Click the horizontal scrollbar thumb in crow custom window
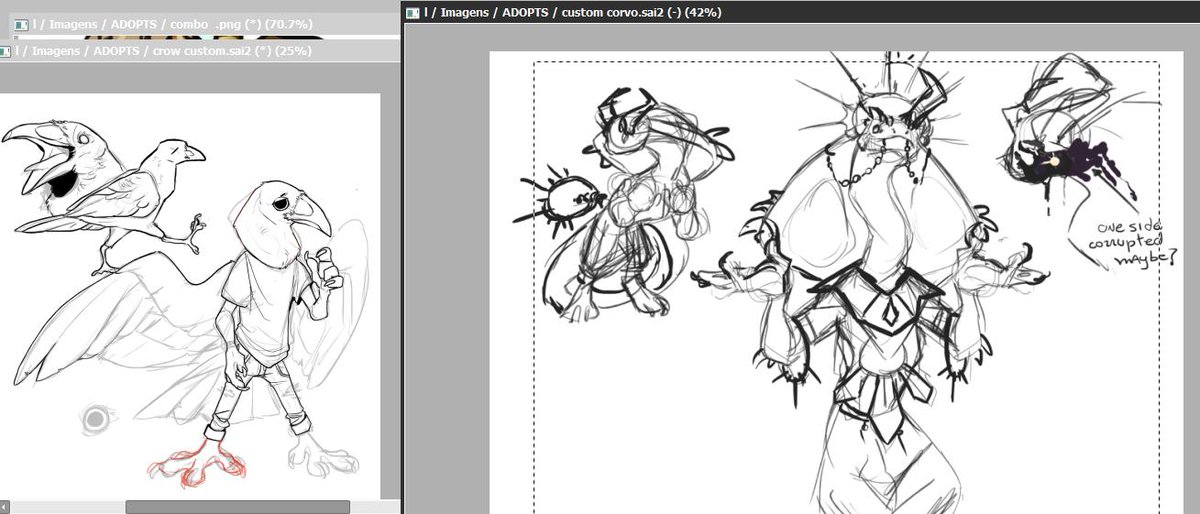The height and width of the screenshot is (514, 1200). coord(237,507)
